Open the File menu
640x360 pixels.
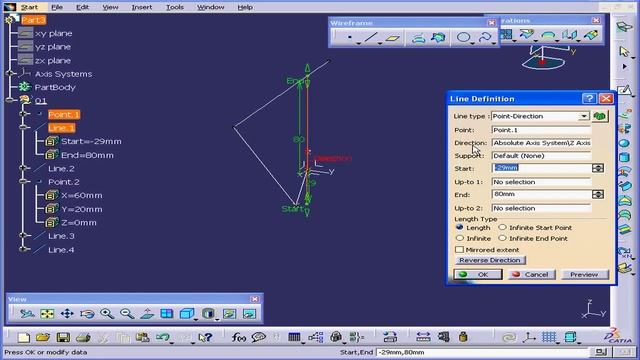click(57, 7)
